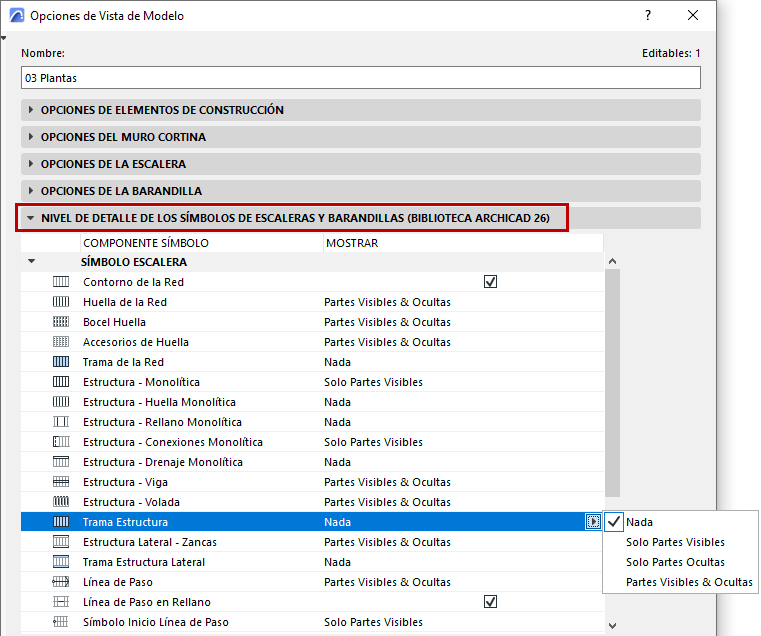Click the Línea de Paso symbol icon
The width and height of the screenshot is (761, 636).
[x=61, y=582]
